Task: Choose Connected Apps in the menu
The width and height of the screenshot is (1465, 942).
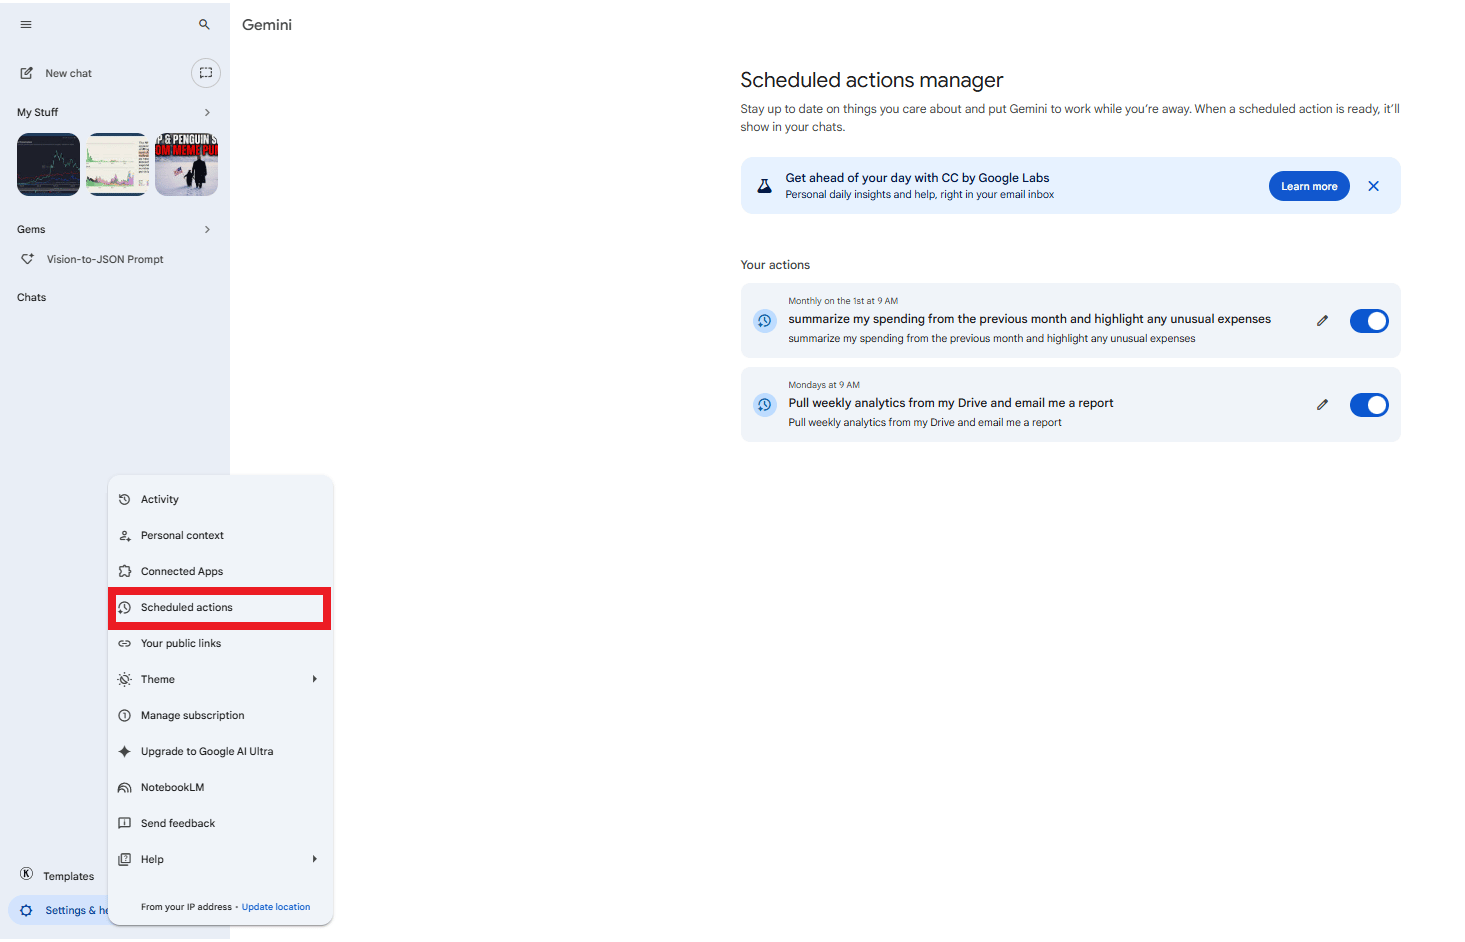Action: 220,571
